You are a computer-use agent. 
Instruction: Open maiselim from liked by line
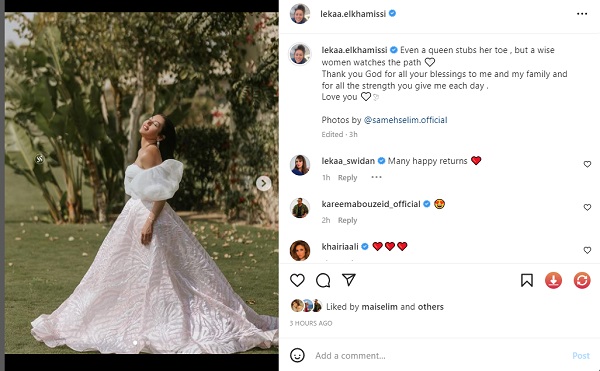click(379, 307)
